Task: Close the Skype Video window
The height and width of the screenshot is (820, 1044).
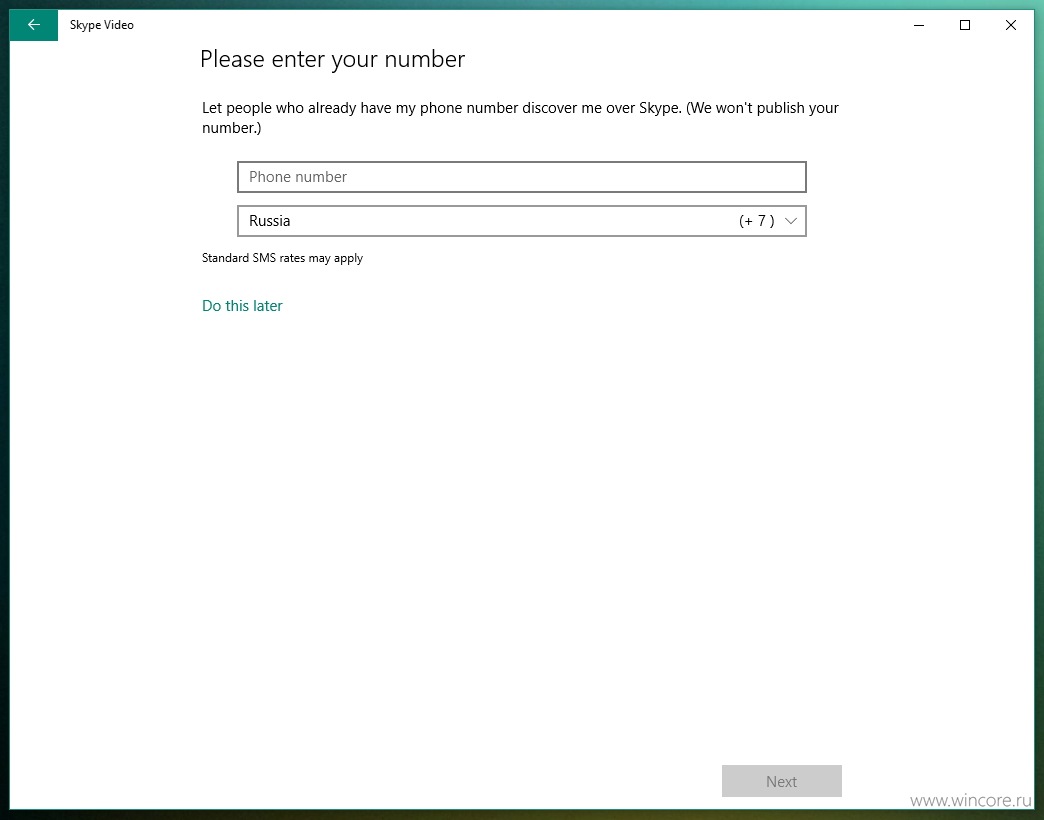Action: 1011,25
